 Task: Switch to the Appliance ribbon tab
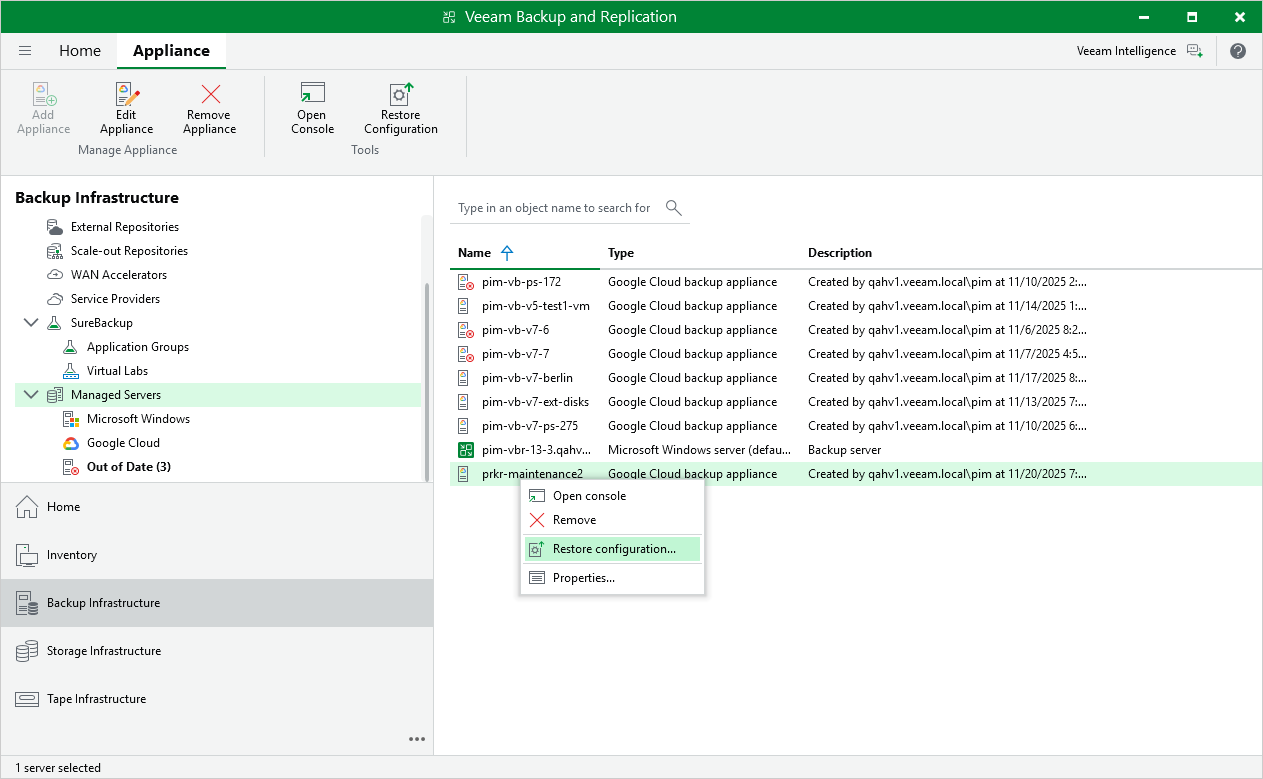pos(171,51)
